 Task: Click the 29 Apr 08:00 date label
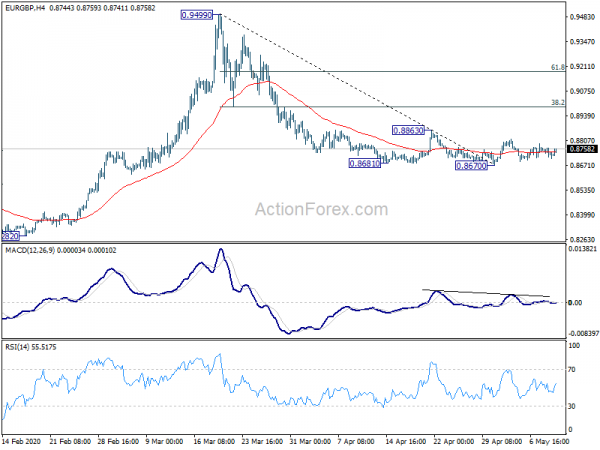tap(502, 441)
